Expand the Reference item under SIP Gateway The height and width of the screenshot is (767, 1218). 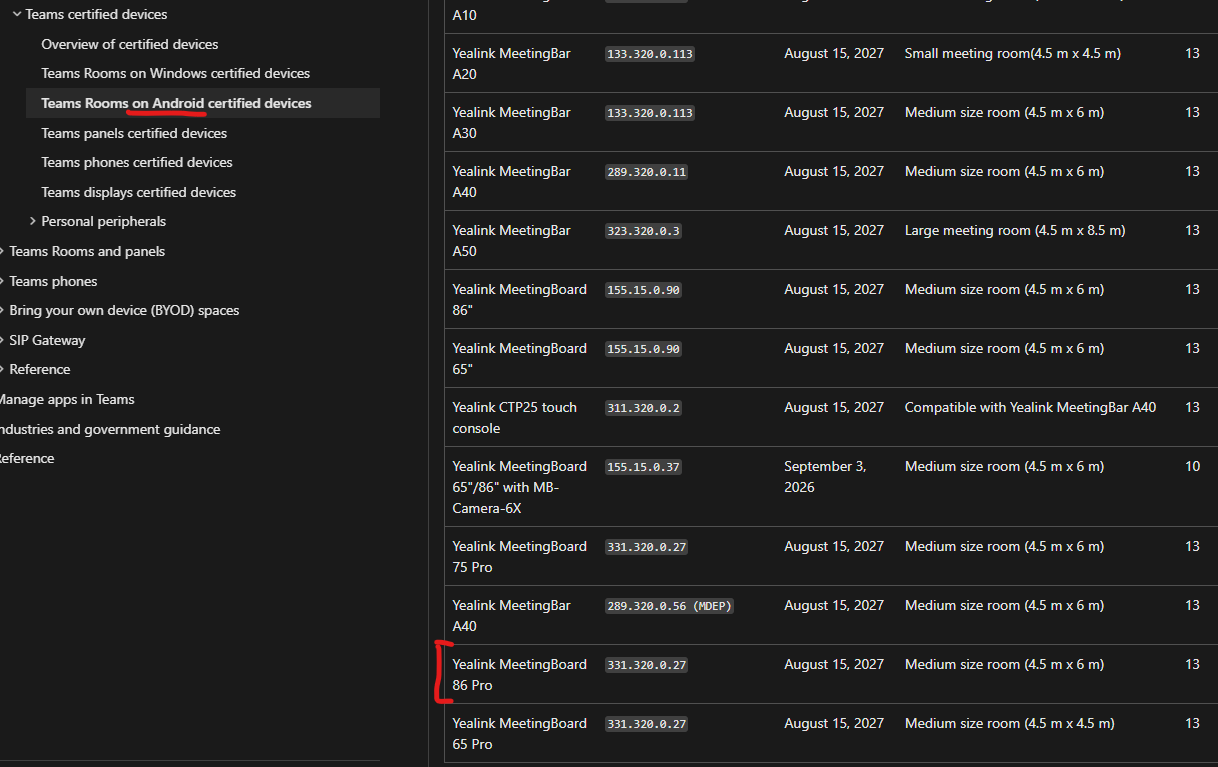(39, 369)
